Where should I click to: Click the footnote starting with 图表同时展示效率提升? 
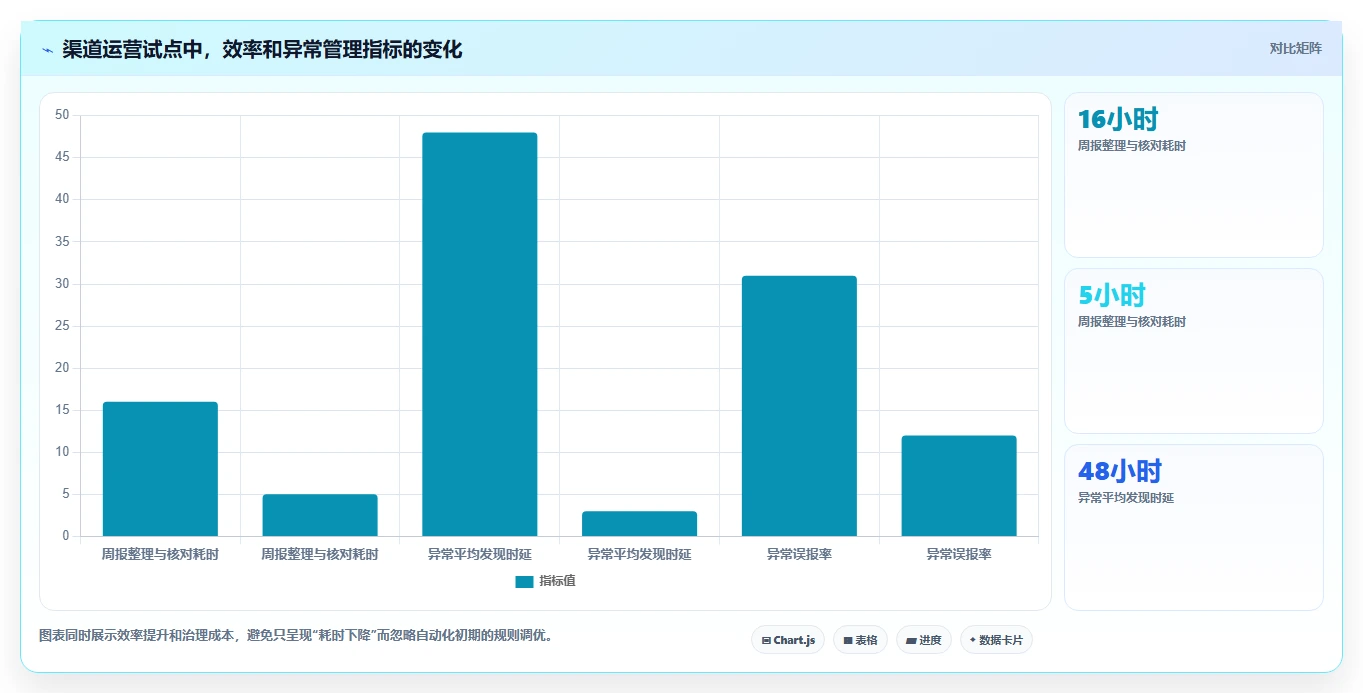pos(296,635)
